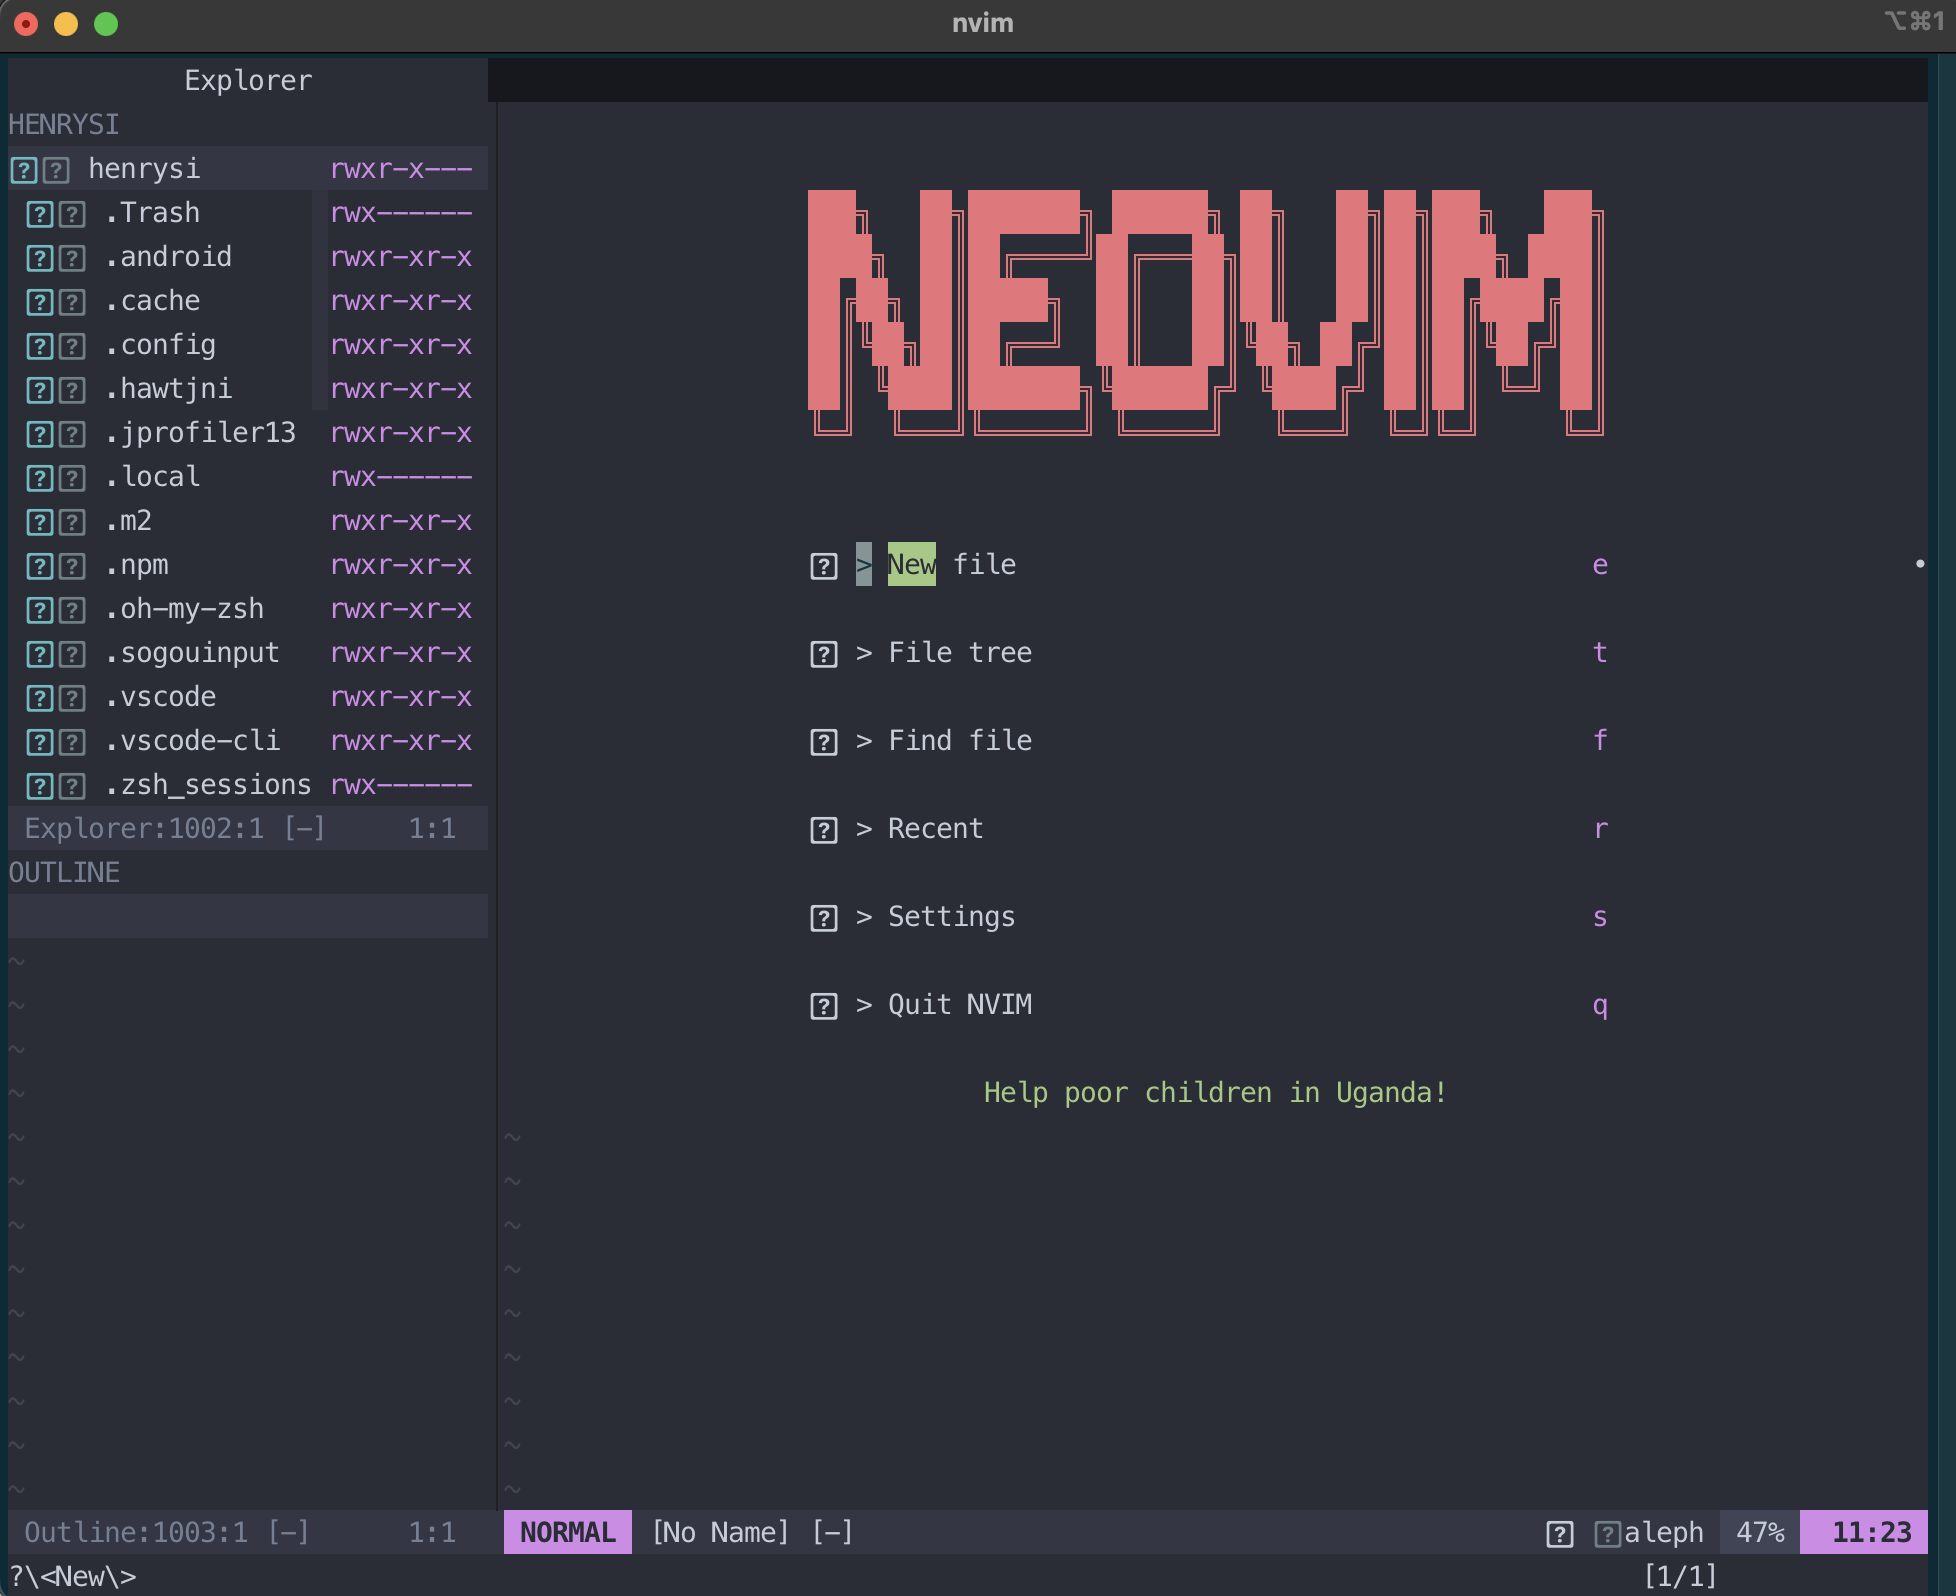
Task: Click the icon beside the Settings entry
Action: pyautogui.click(x=822, y=918)
